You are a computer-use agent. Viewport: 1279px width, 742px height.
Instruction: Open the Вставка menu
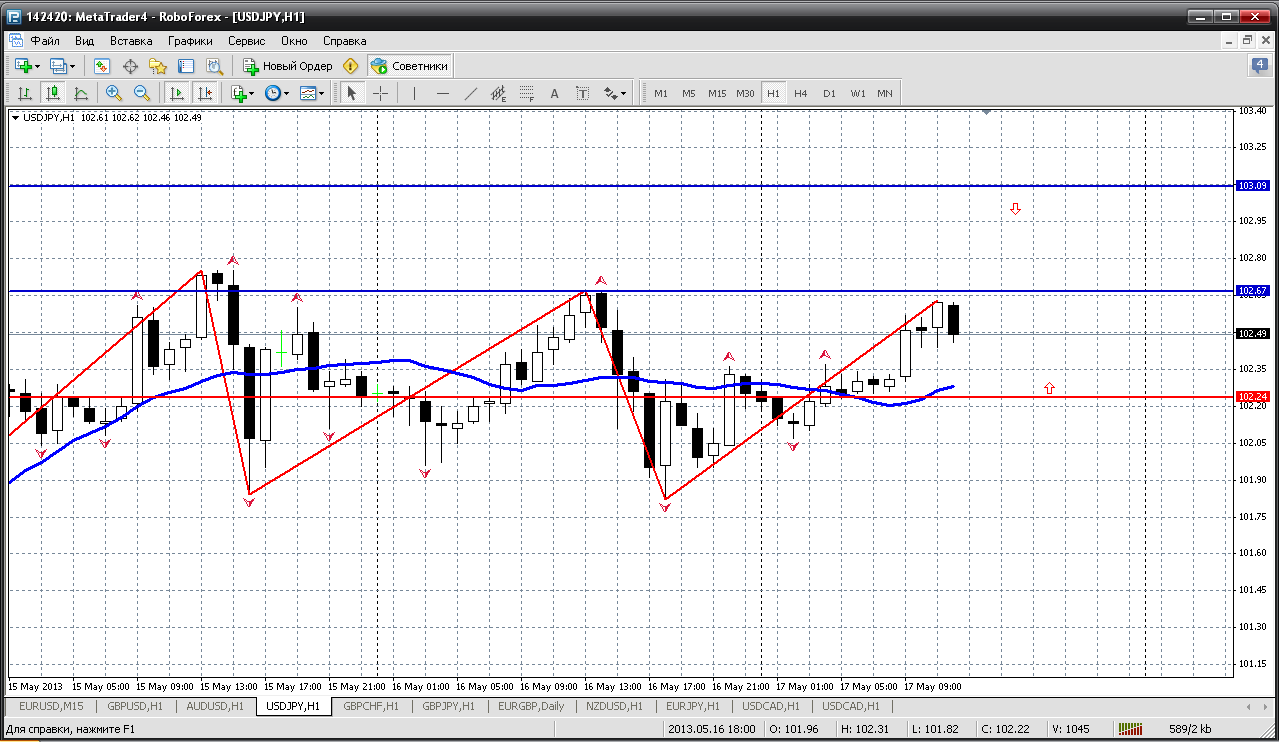[x=131, y=41]
